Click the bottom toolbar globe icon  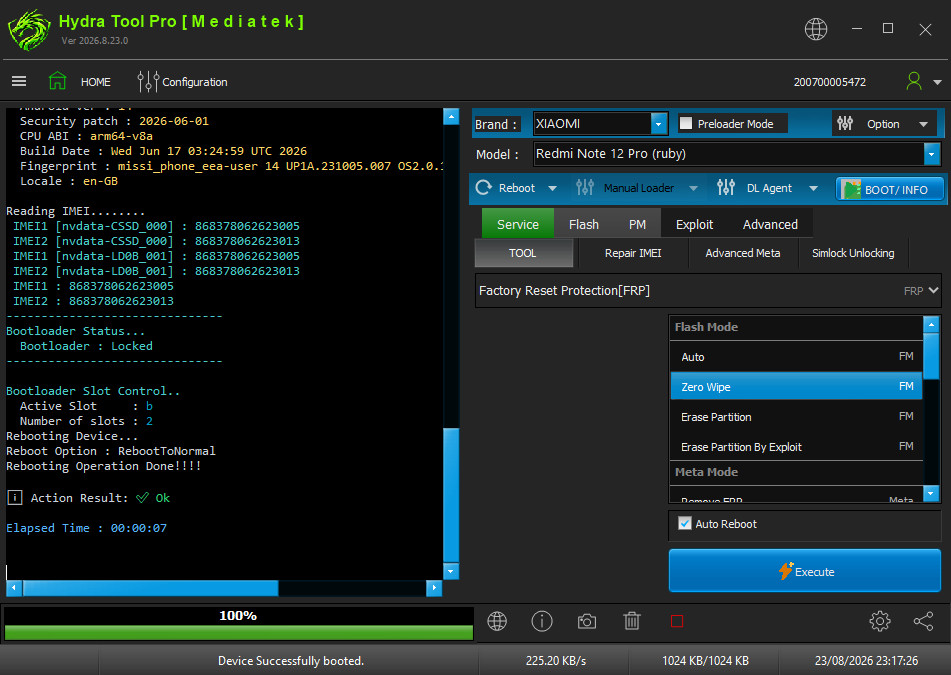pyautogui.click(x=497, y=621)
